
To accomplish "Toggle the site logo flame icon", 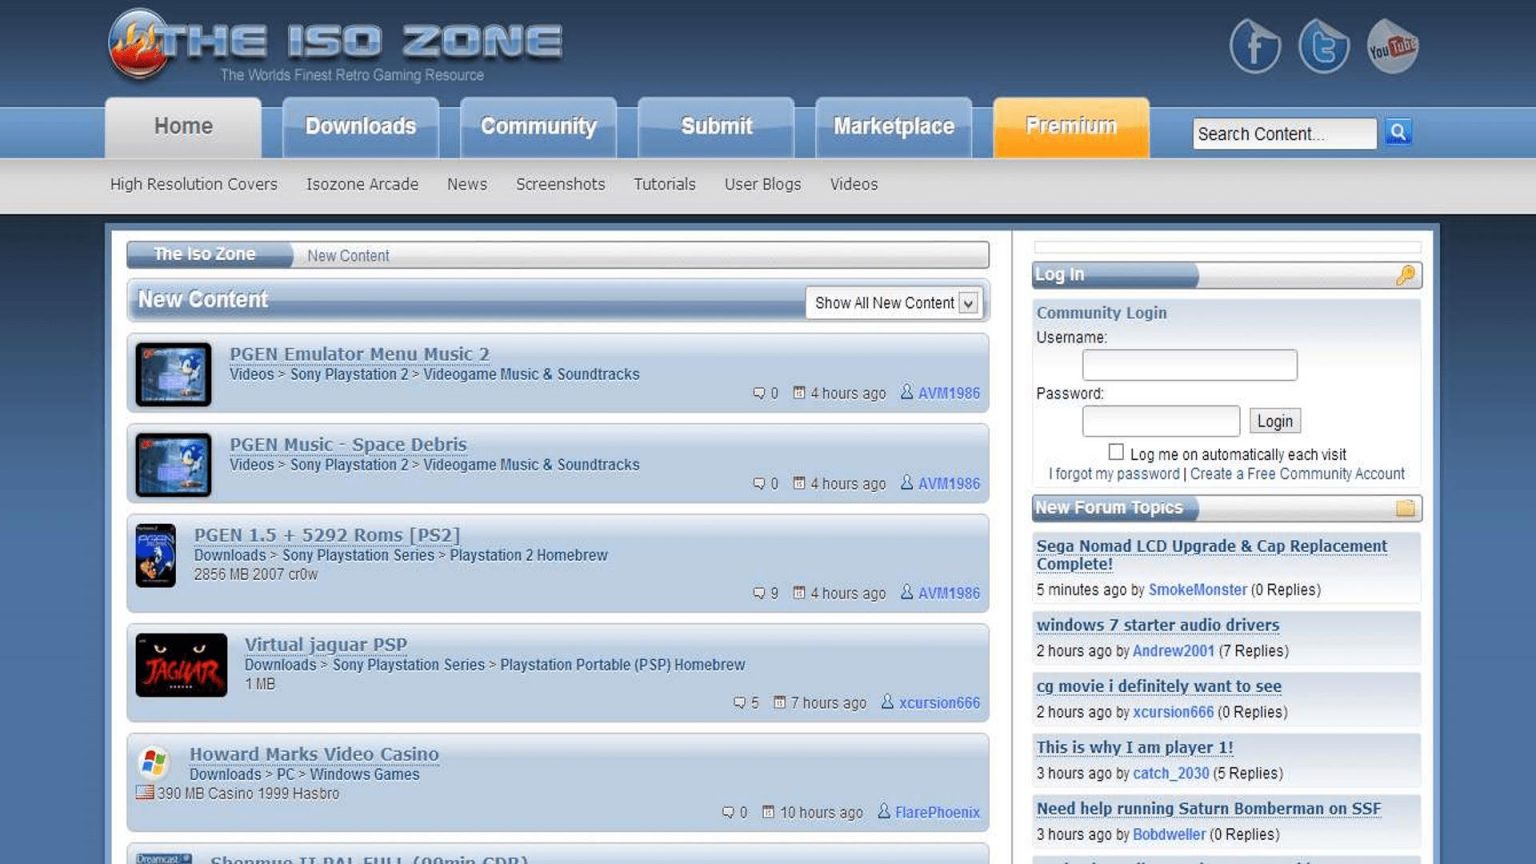I will pos(140,44).
